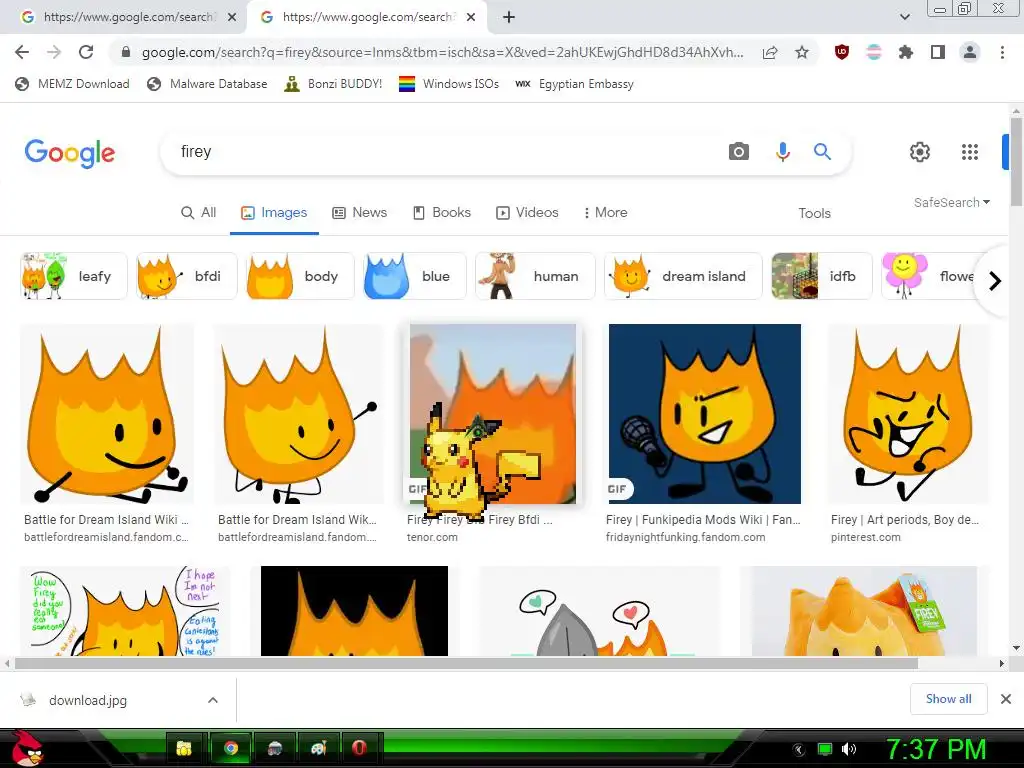Switch to the News tab

[x=360, y=212]
